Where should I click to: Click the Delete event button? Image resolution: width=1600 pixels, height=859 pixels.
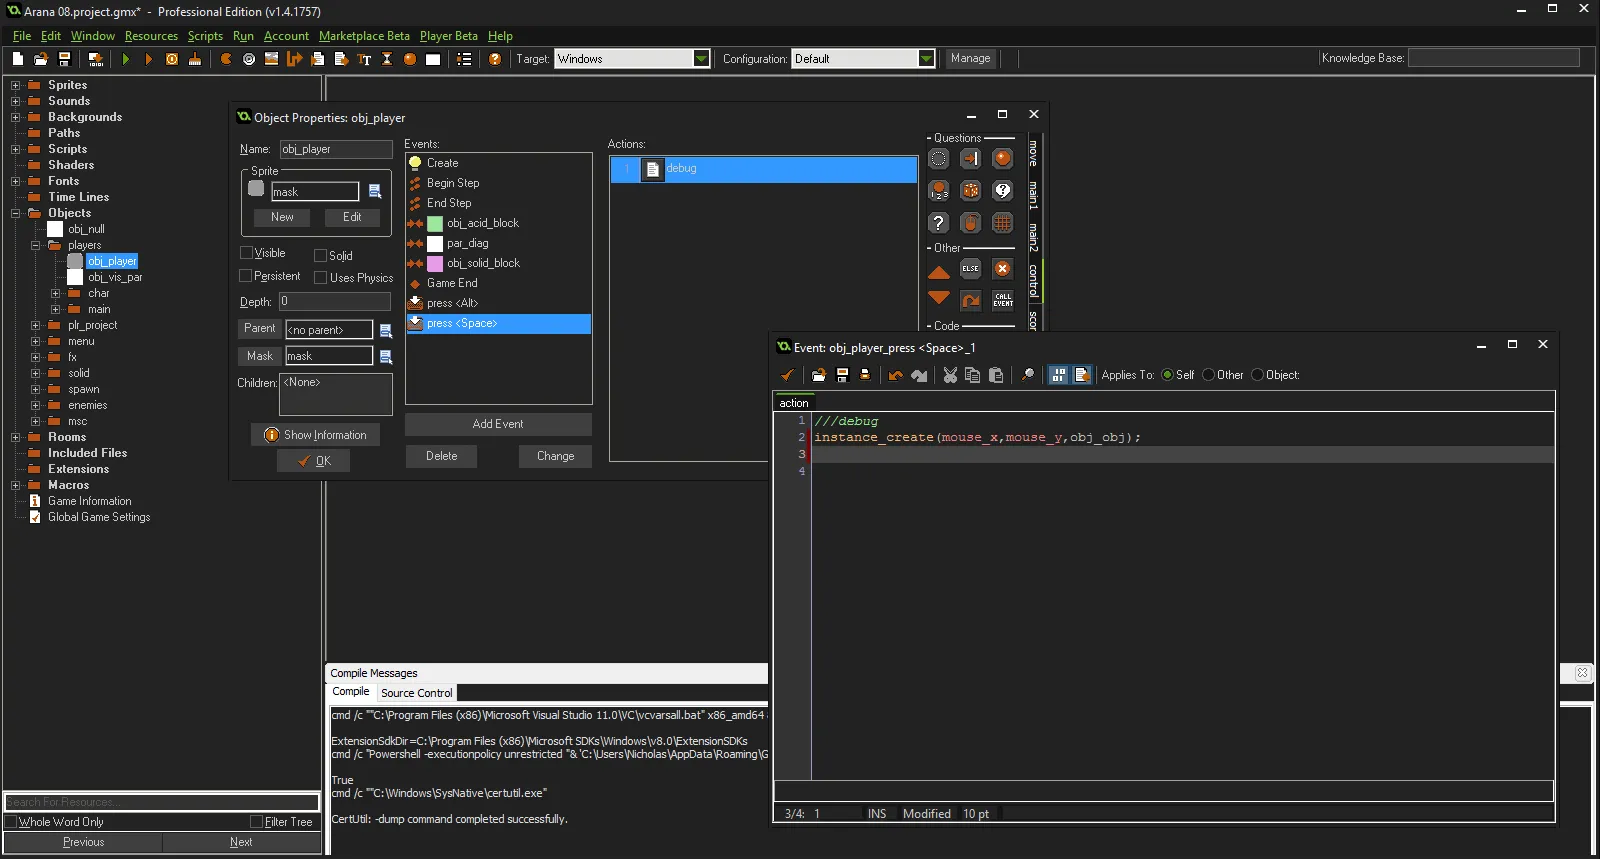(x=441, y=456)
